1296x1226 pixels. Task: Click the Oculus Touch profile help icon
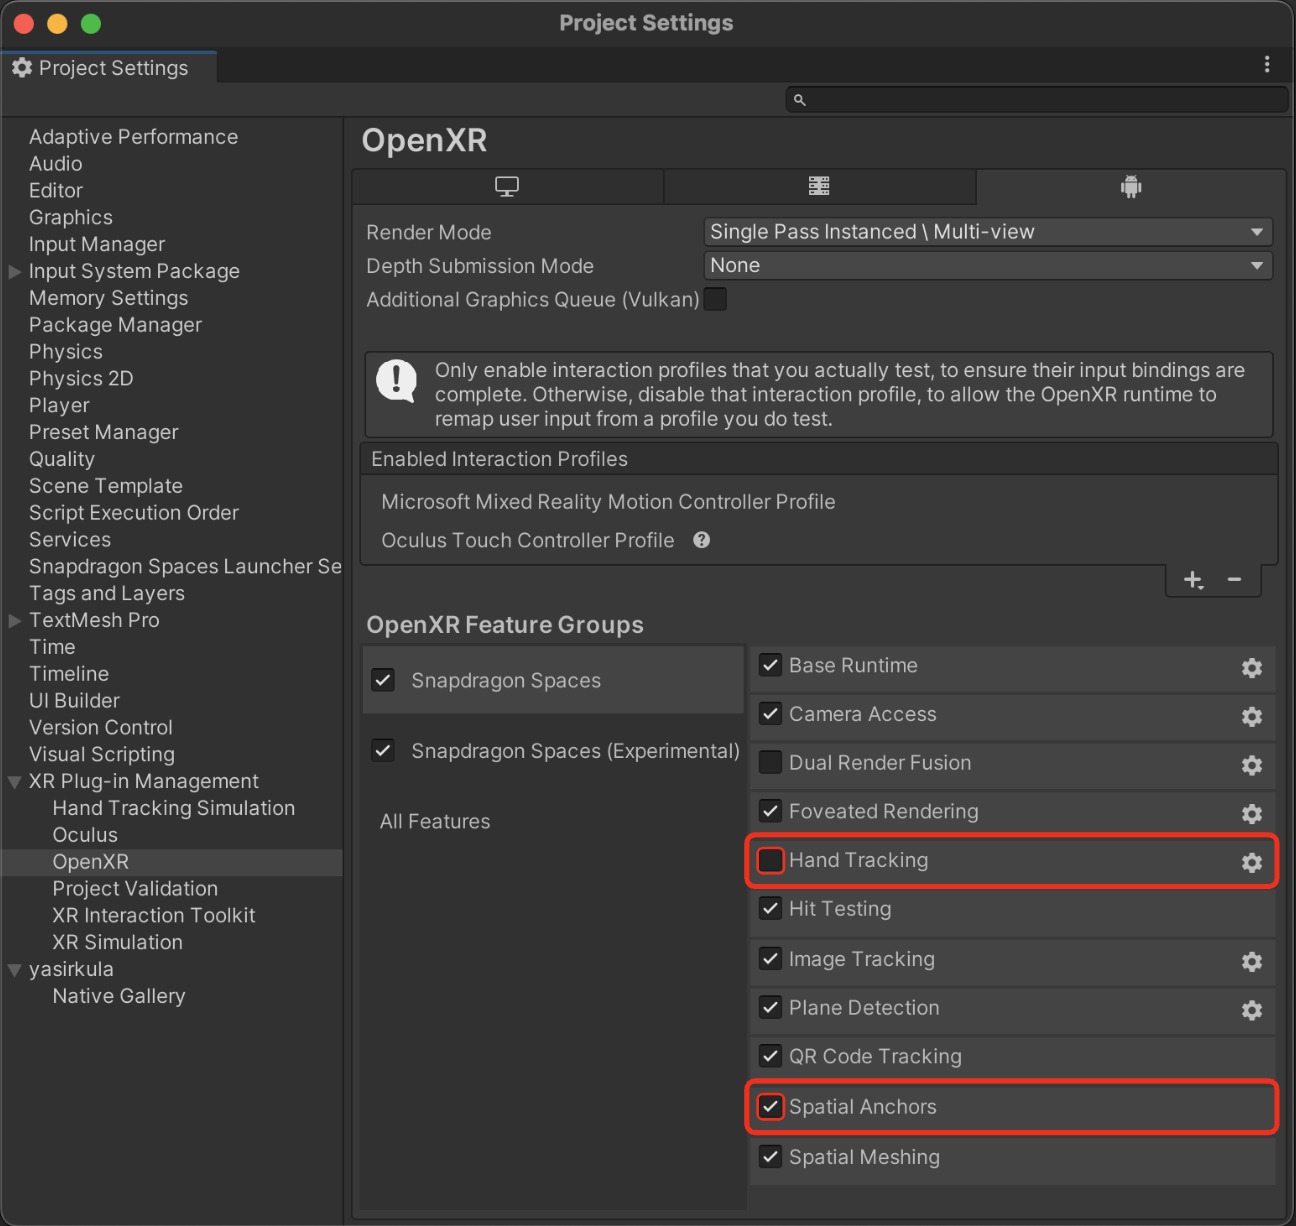pyautogui.click(x=702, y=540)
